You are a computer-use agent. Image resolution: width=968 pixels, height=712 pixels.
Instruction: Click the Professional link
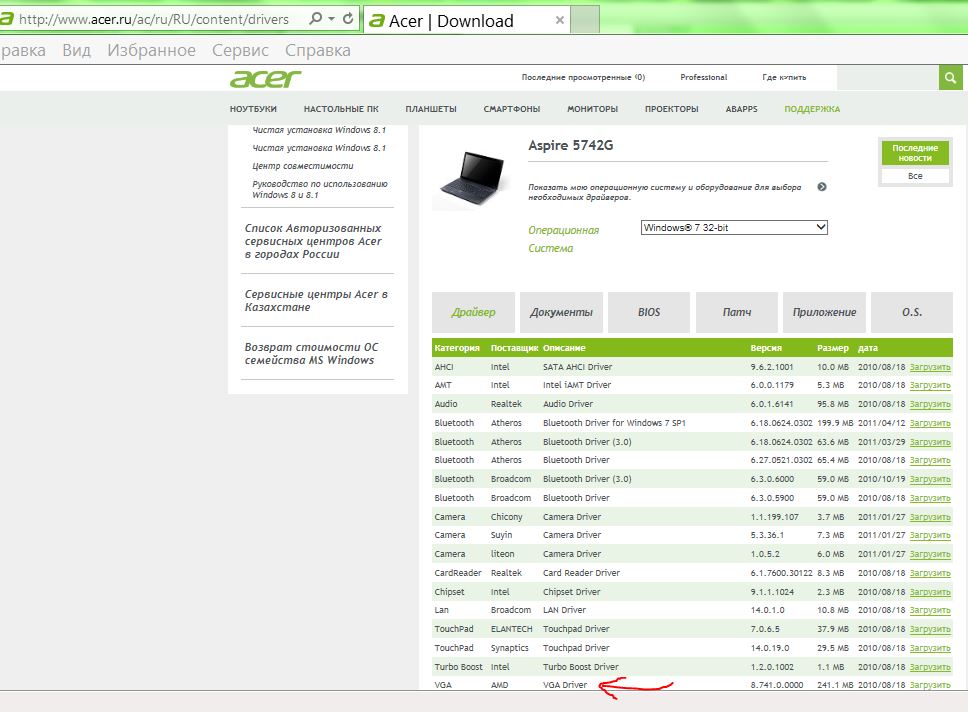coord(704,77)
